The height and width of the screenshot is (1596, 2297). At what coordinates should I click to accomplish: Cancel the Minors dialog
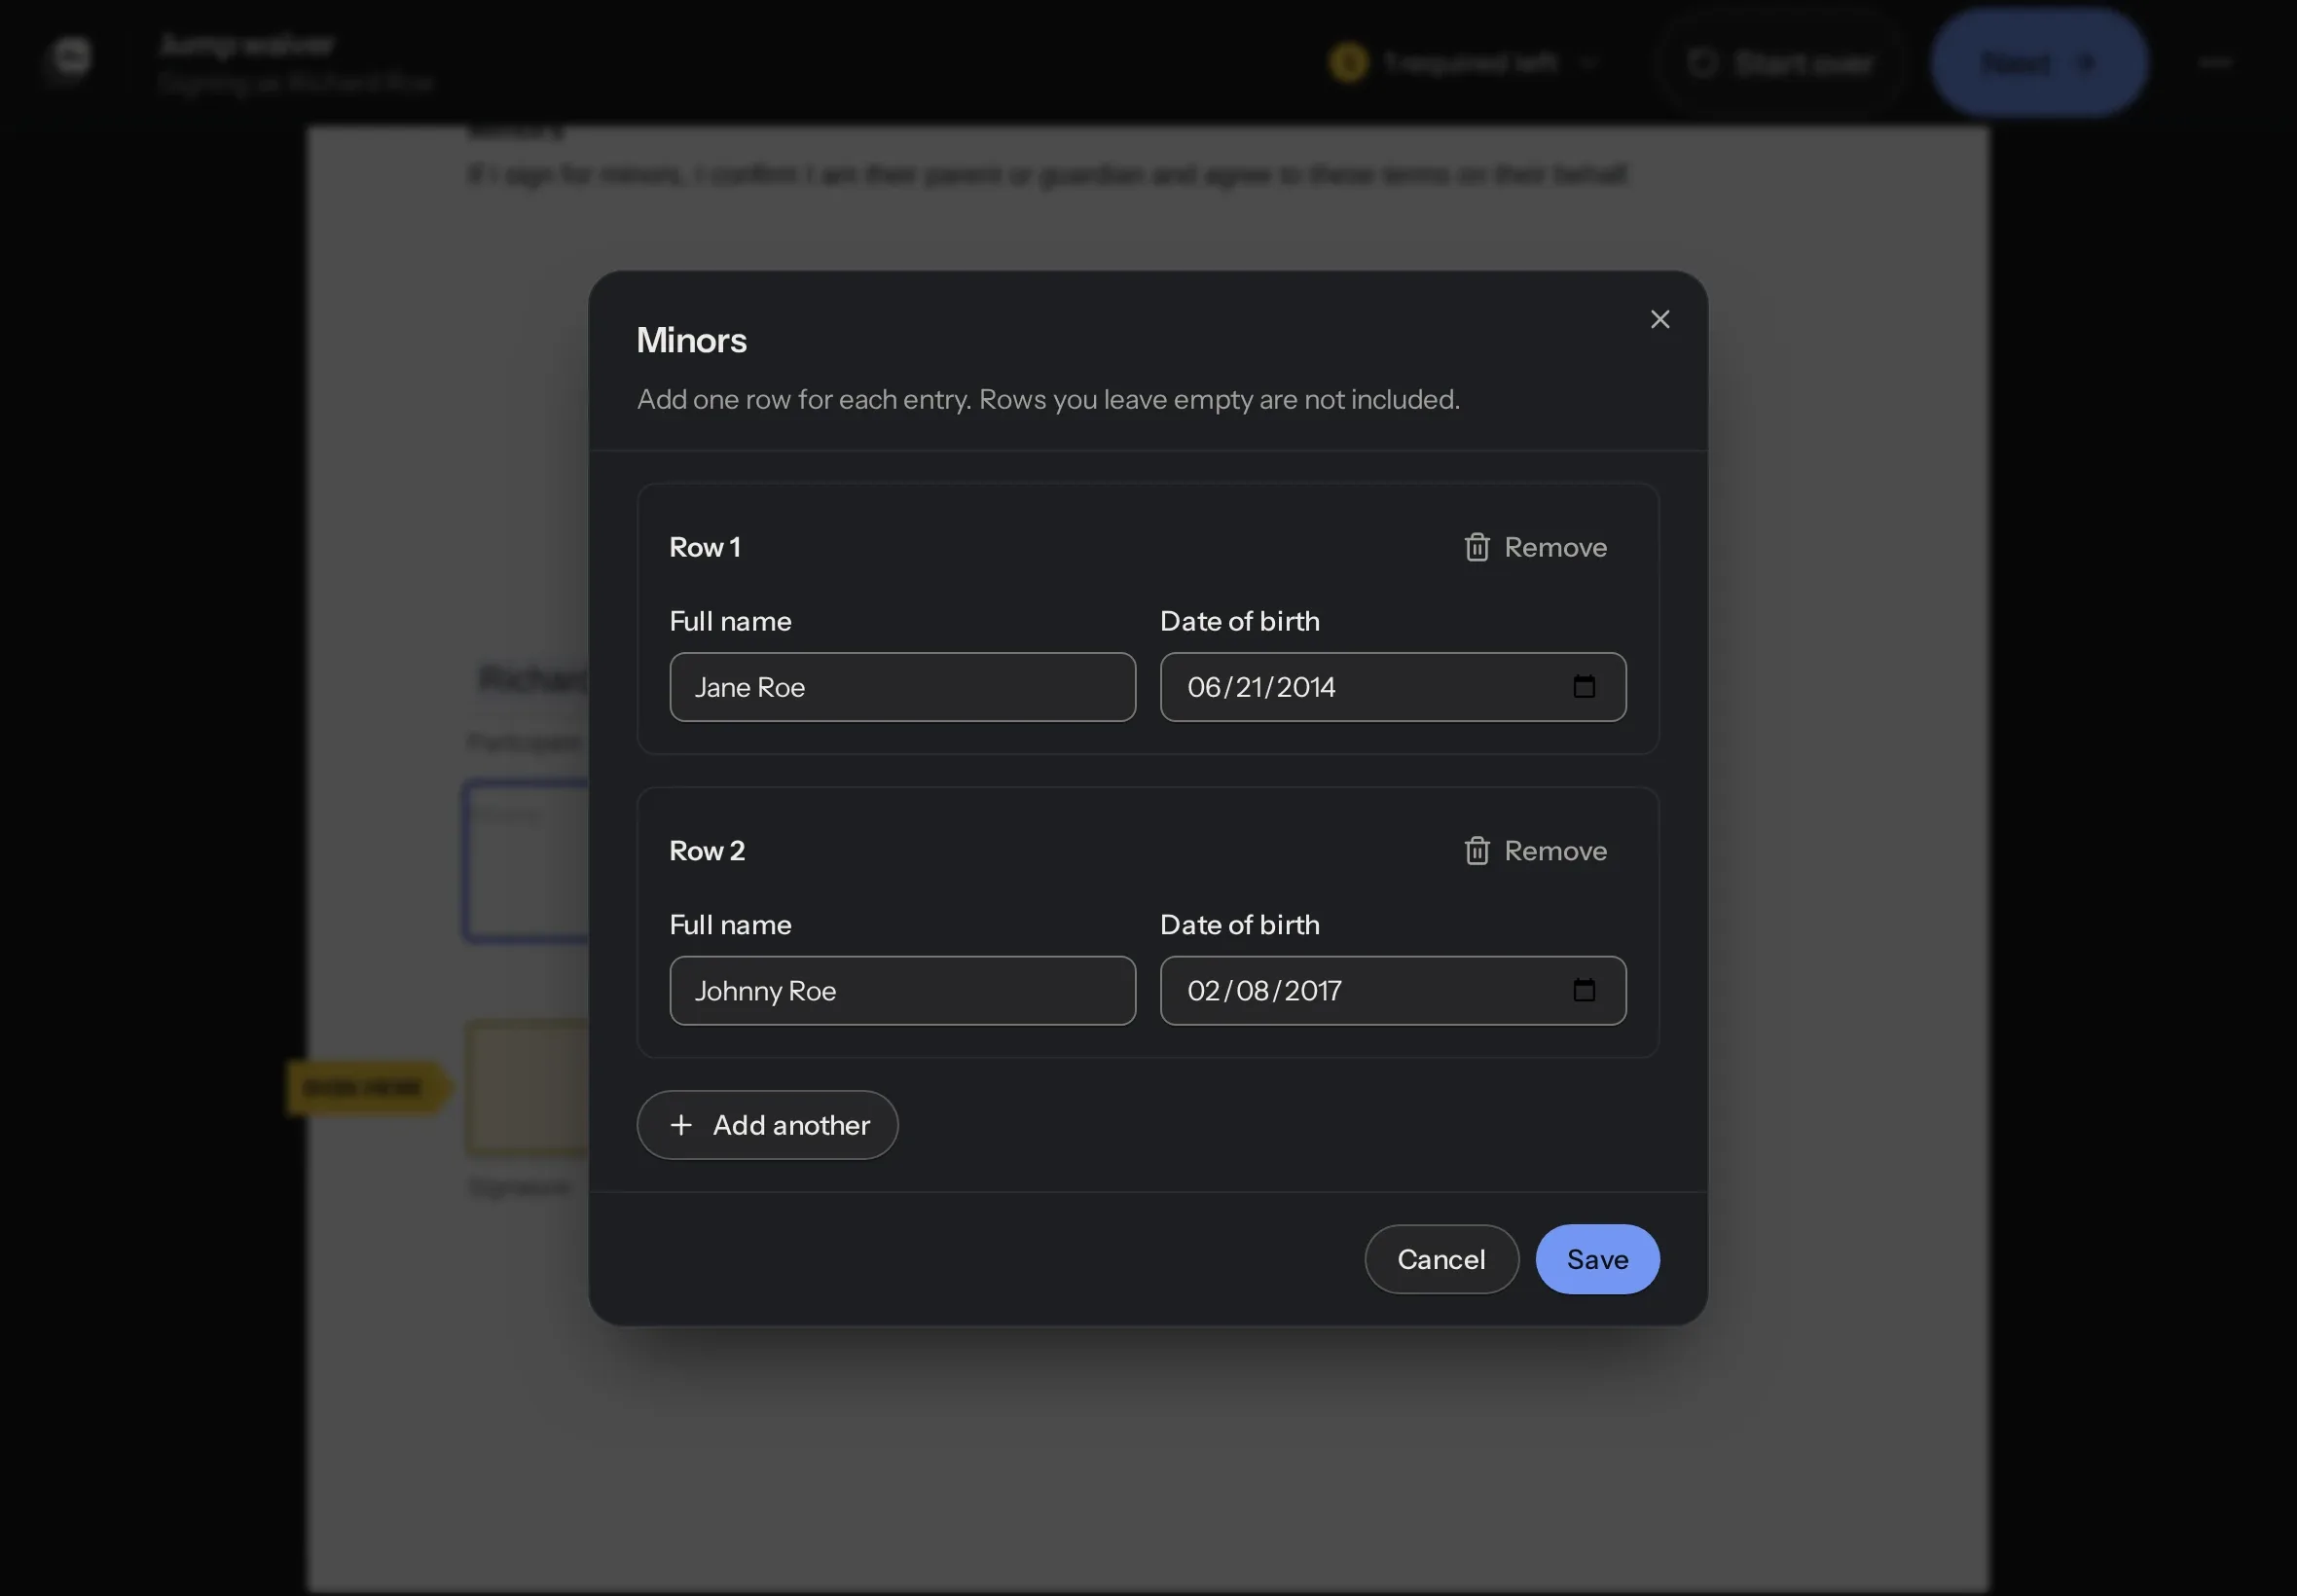pyautogui.click(x=1441, y=1259)
